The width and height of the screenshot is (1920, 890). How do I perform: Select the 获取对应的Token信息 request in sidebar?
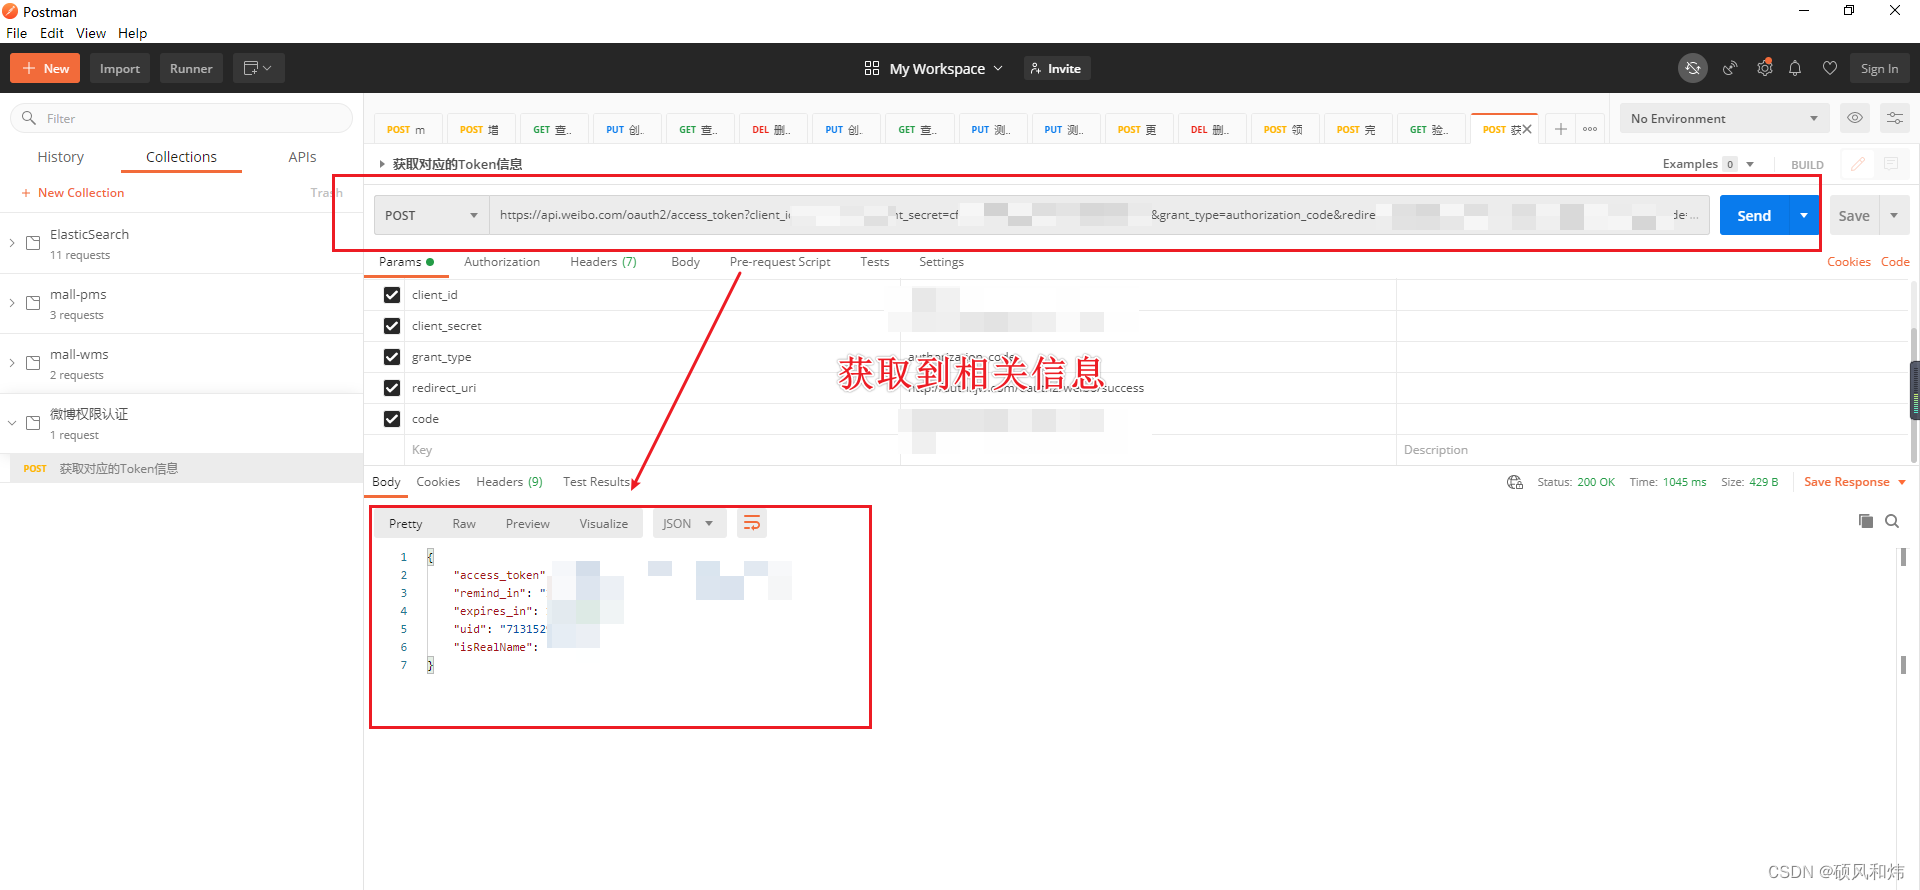pos(181,468)
